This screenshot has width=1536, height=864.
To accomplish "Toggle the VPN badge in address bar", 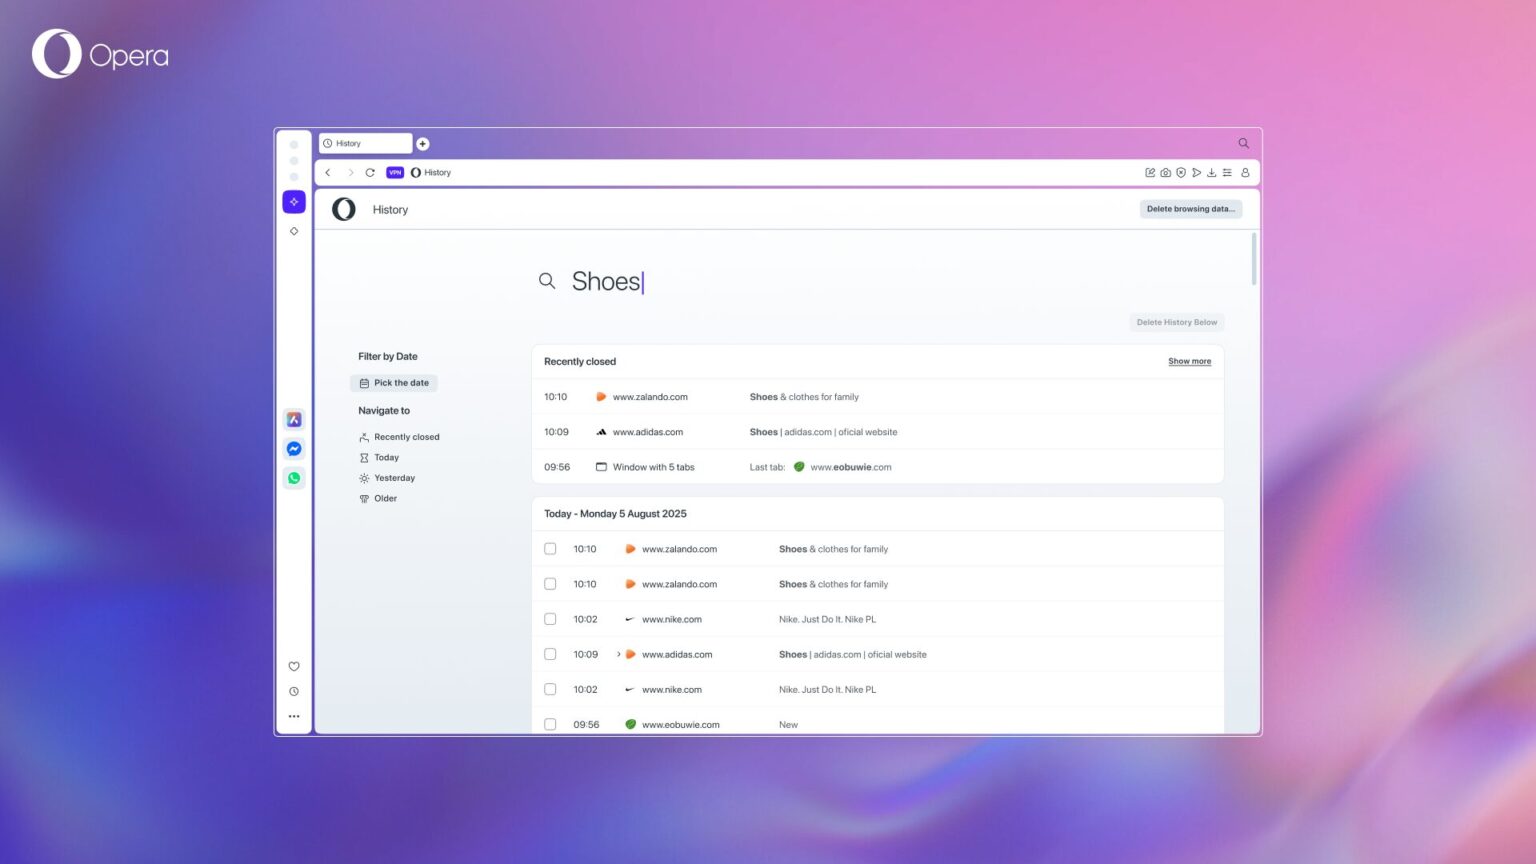I will (x=394, y=172).
